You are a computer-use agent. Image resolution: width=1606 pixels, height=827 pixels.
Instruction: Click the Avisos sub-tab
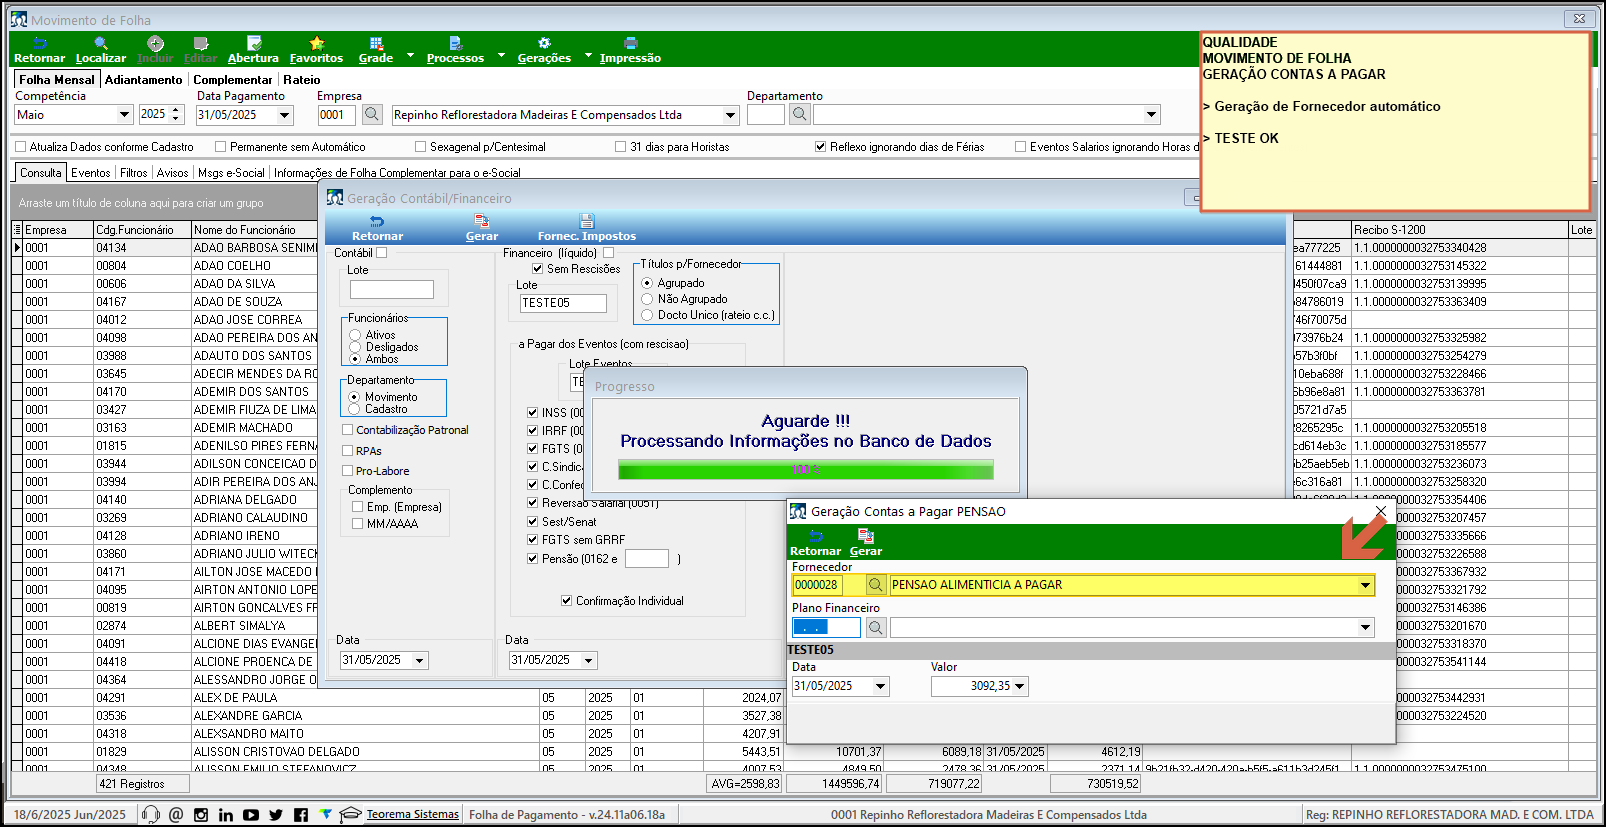point(173,173)
